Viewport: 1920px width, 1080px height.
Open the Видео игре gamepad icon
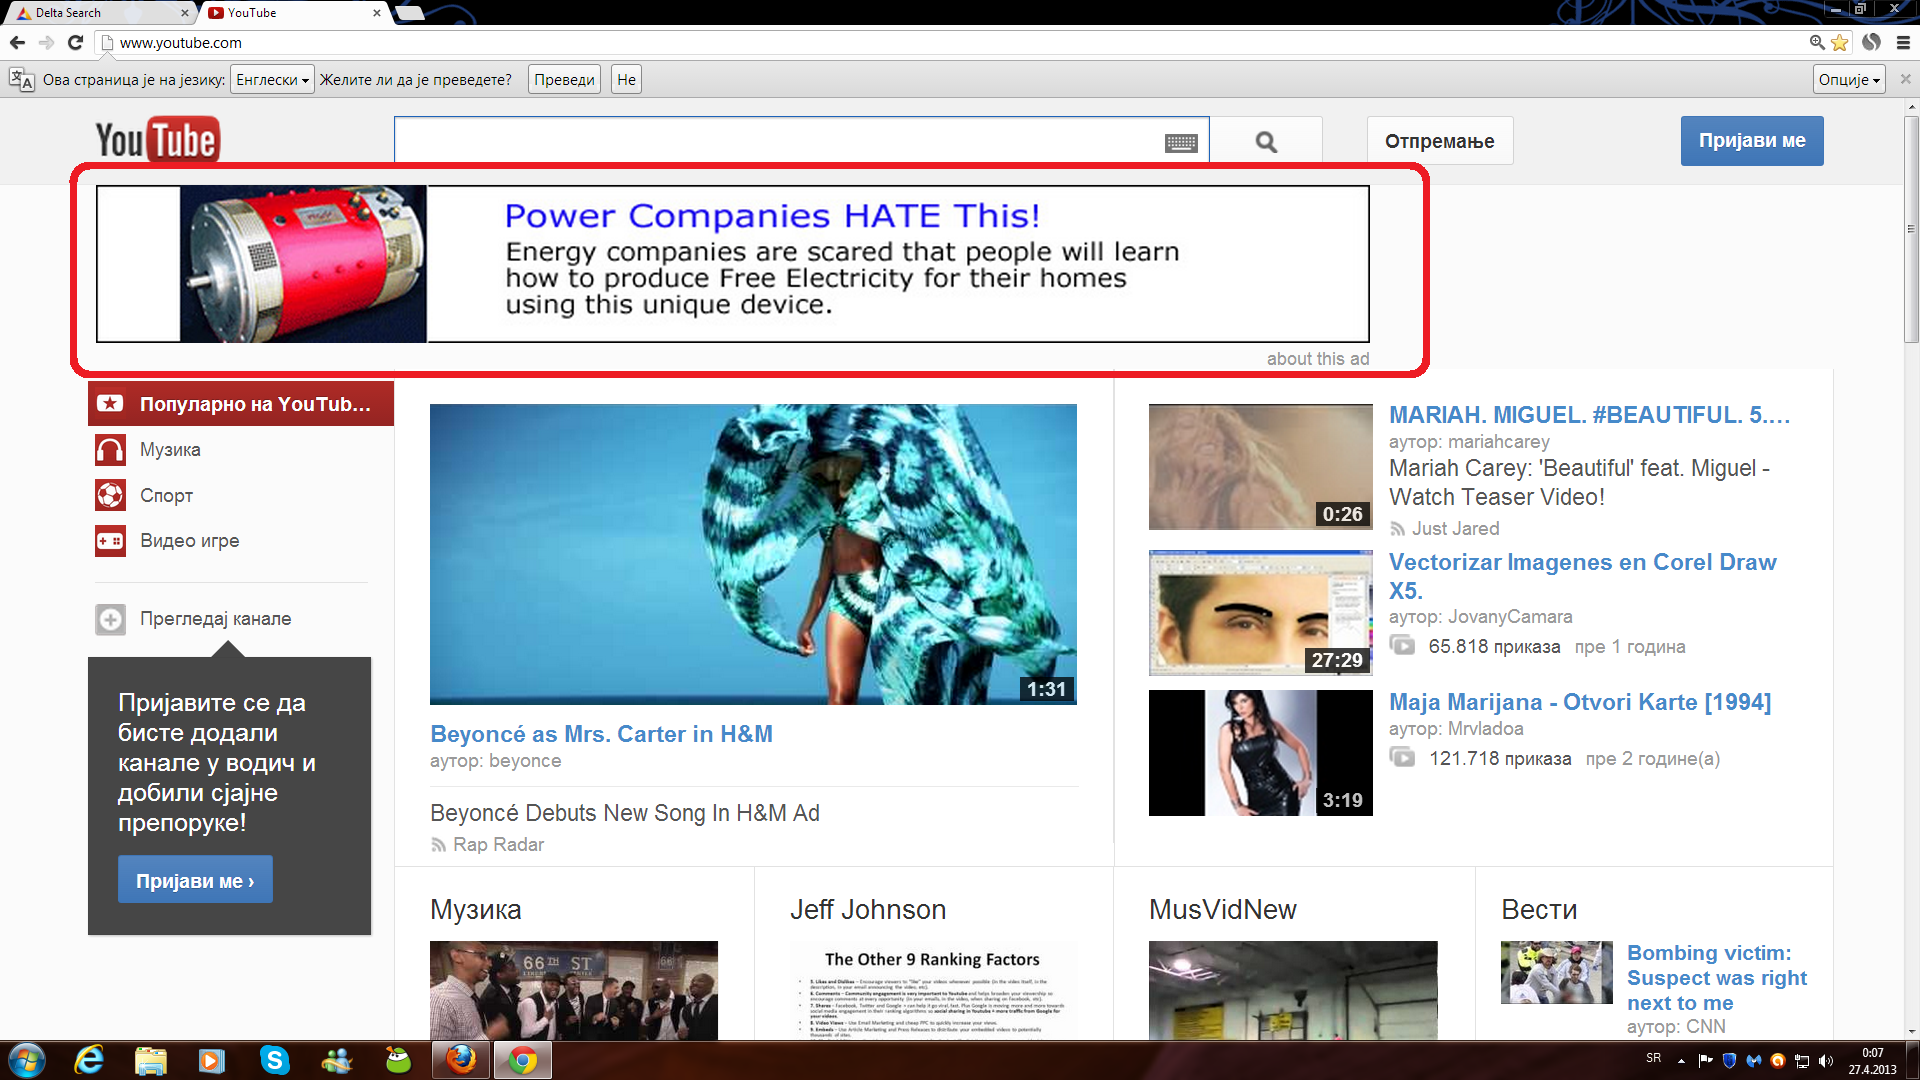pyautogui.click(x=110, y=541)
